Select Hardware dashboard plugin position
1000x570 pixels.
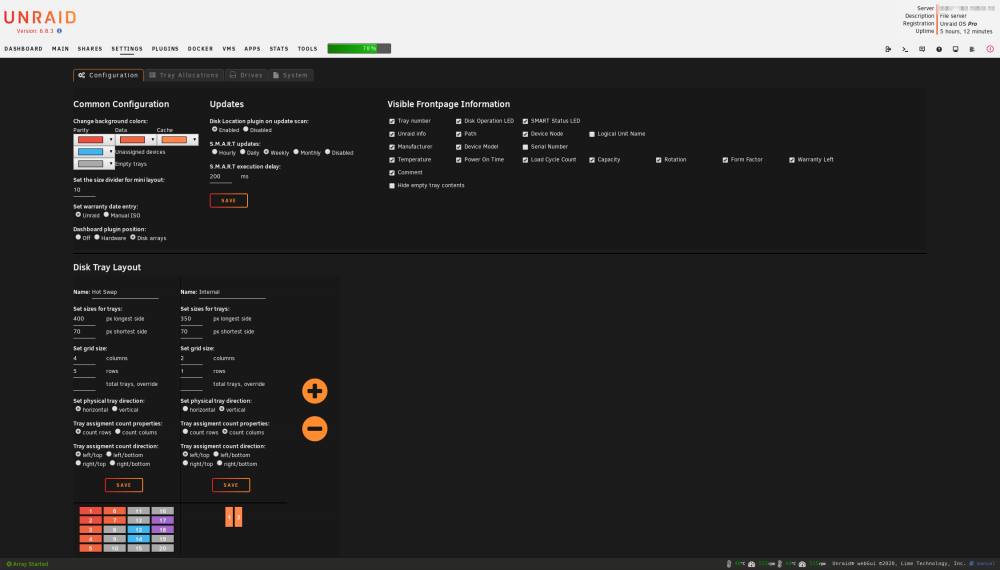pos(97,237)
